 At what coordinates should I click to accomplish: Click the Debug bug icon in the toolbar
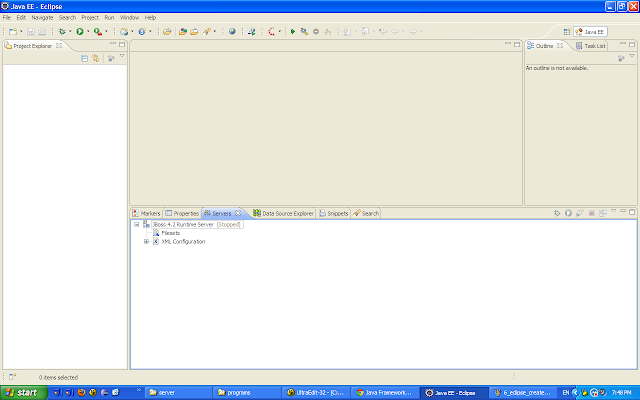[x=62, y=31]
